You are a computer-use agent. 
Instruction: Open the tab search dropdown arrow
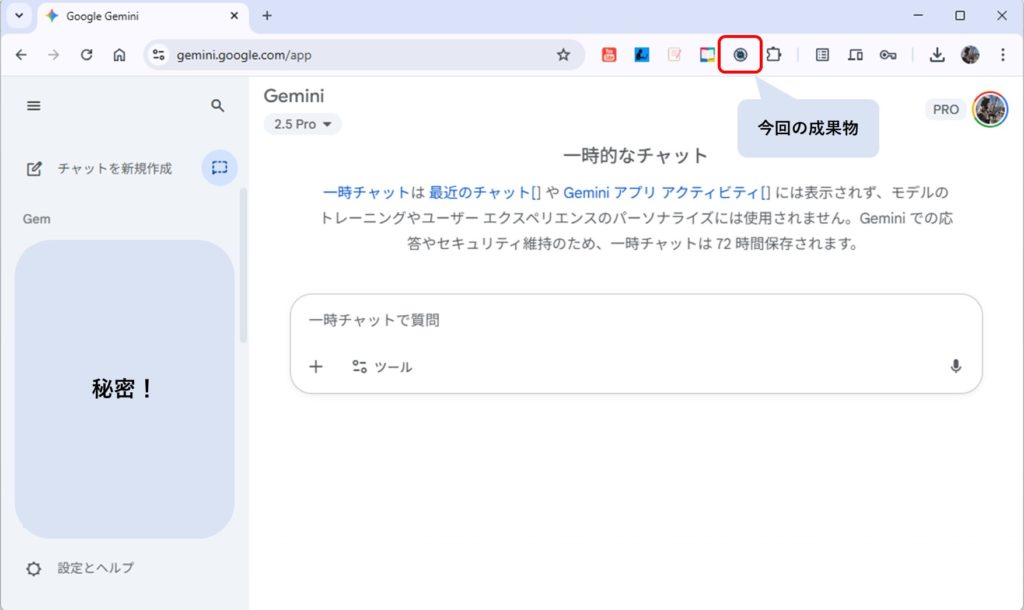pos(18,16)
